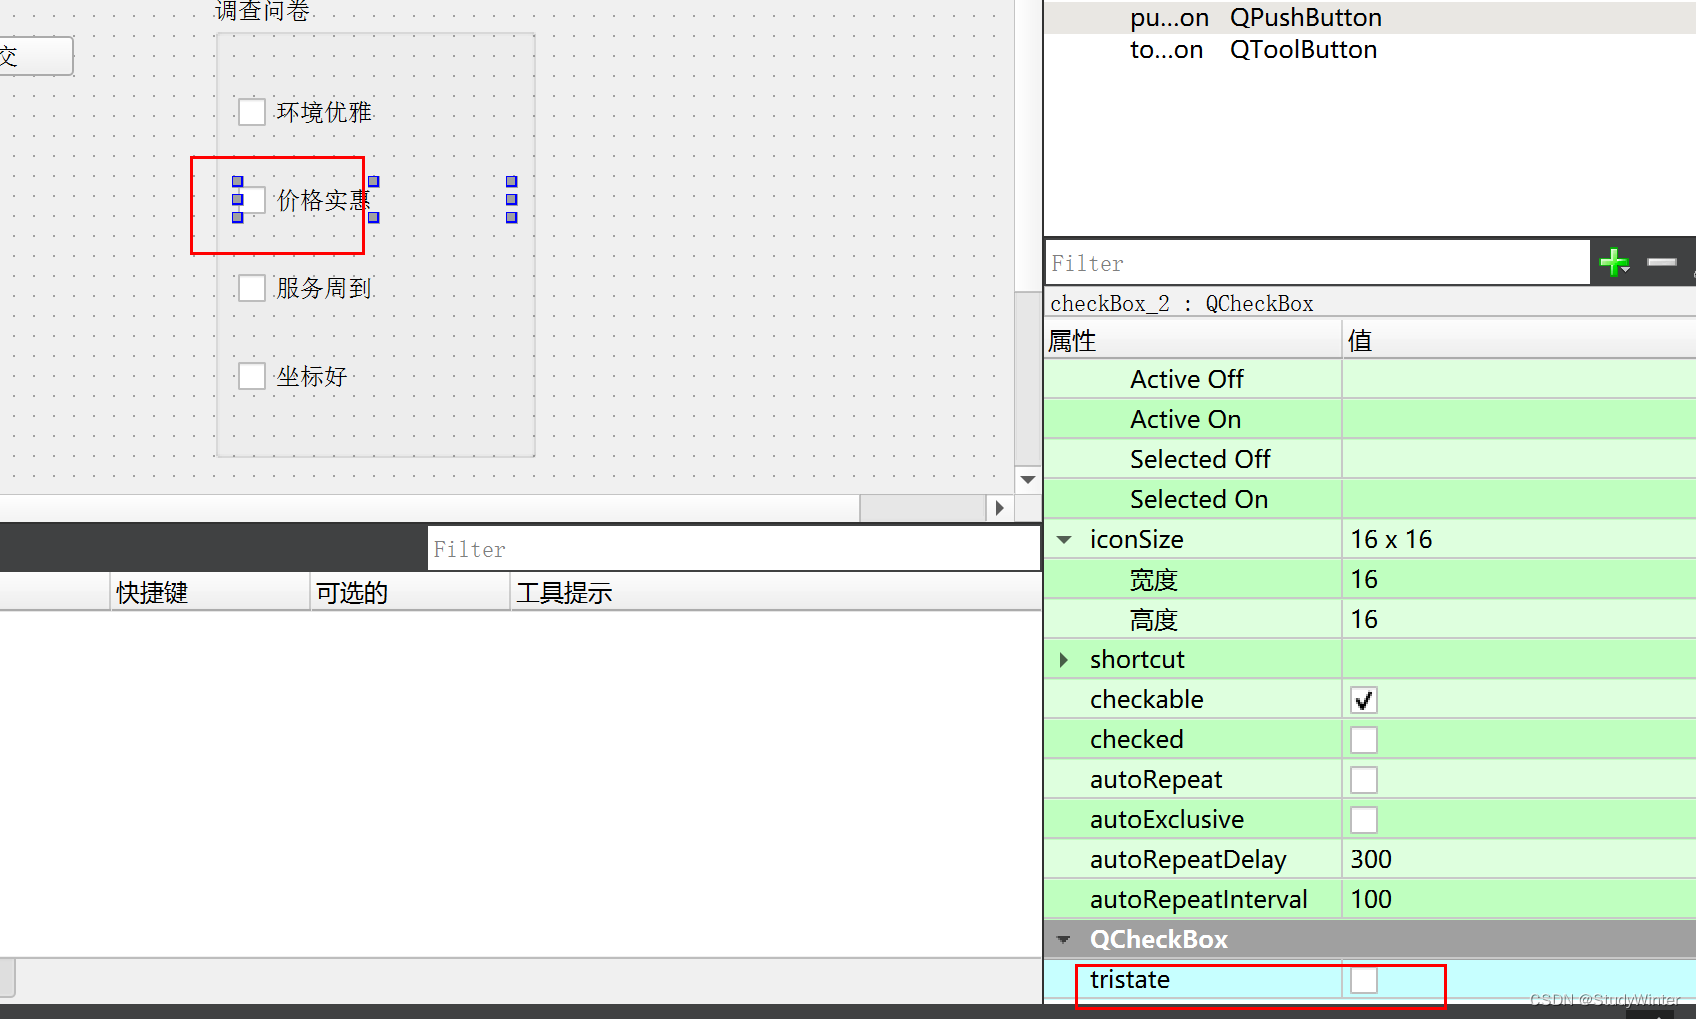Click the checkBox_2 : QCheckBox label
The width and height of the screenshot is (1696, 1019).
pyautogui.click(x=1182, y=304)
